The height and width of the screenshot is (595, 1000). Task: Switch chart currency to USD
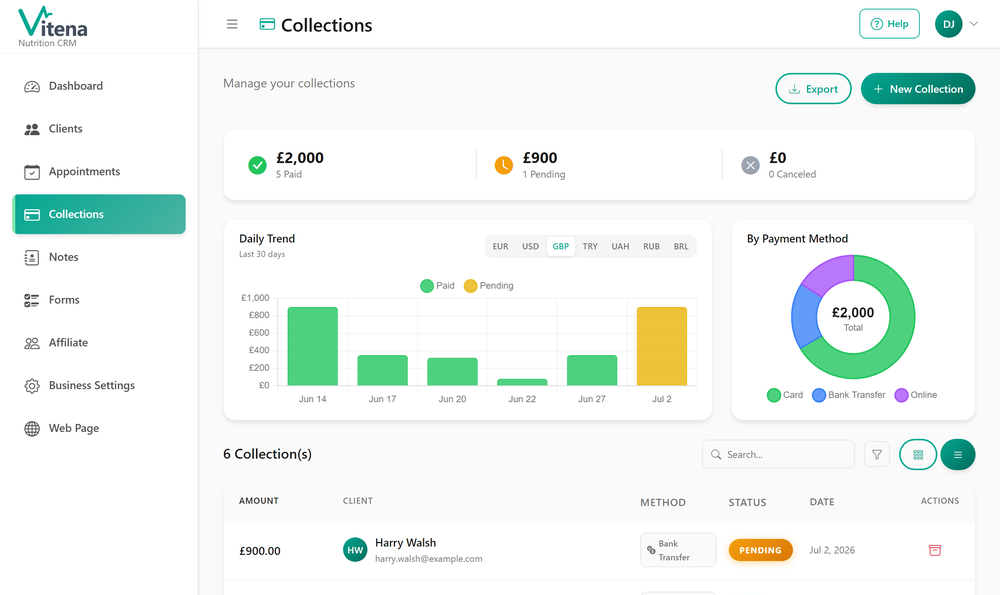(x=531, y=246)
